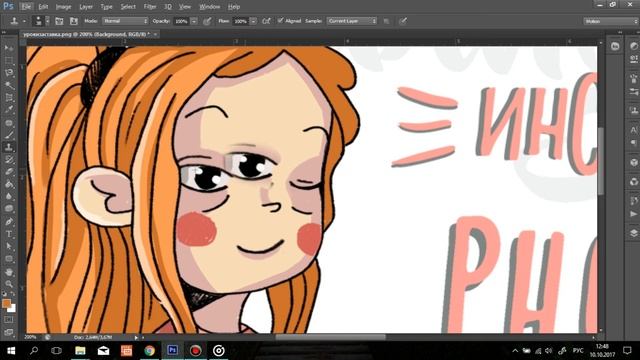Select the Magic Wand tool

(9, 85)
